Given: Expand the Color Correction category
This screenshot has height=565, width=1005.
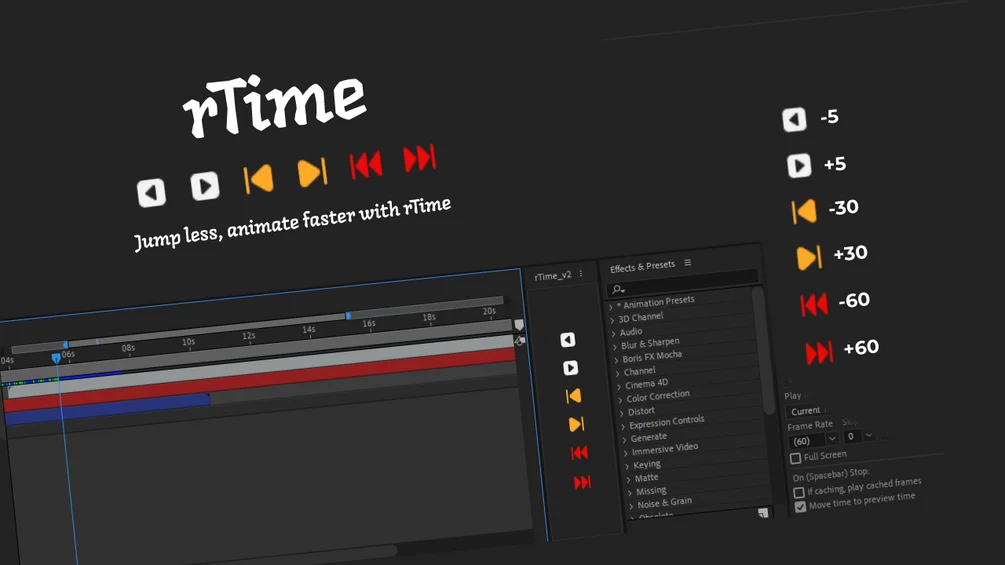Looking at the screenshot, I should pos(620,400).
